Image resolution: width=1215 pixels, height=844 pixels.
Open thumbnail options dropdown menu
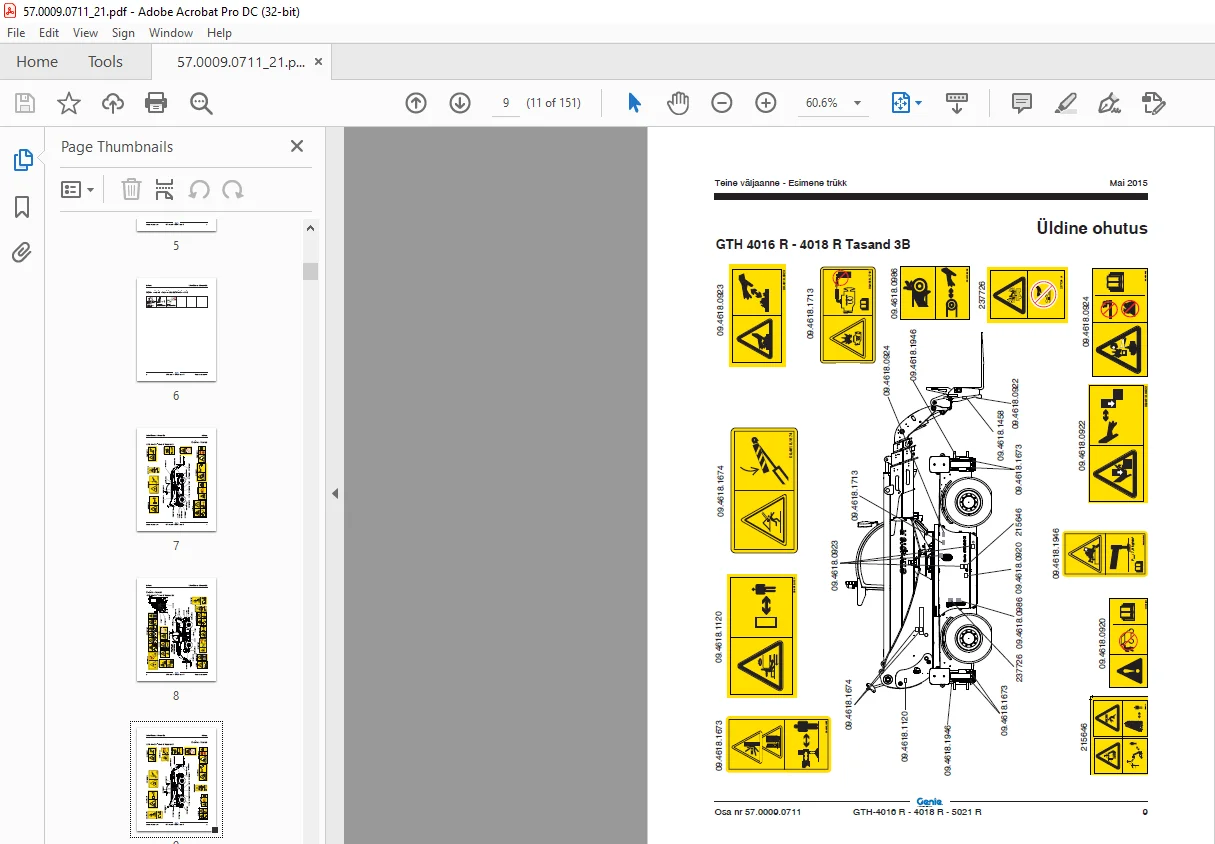tap(78, 189)
